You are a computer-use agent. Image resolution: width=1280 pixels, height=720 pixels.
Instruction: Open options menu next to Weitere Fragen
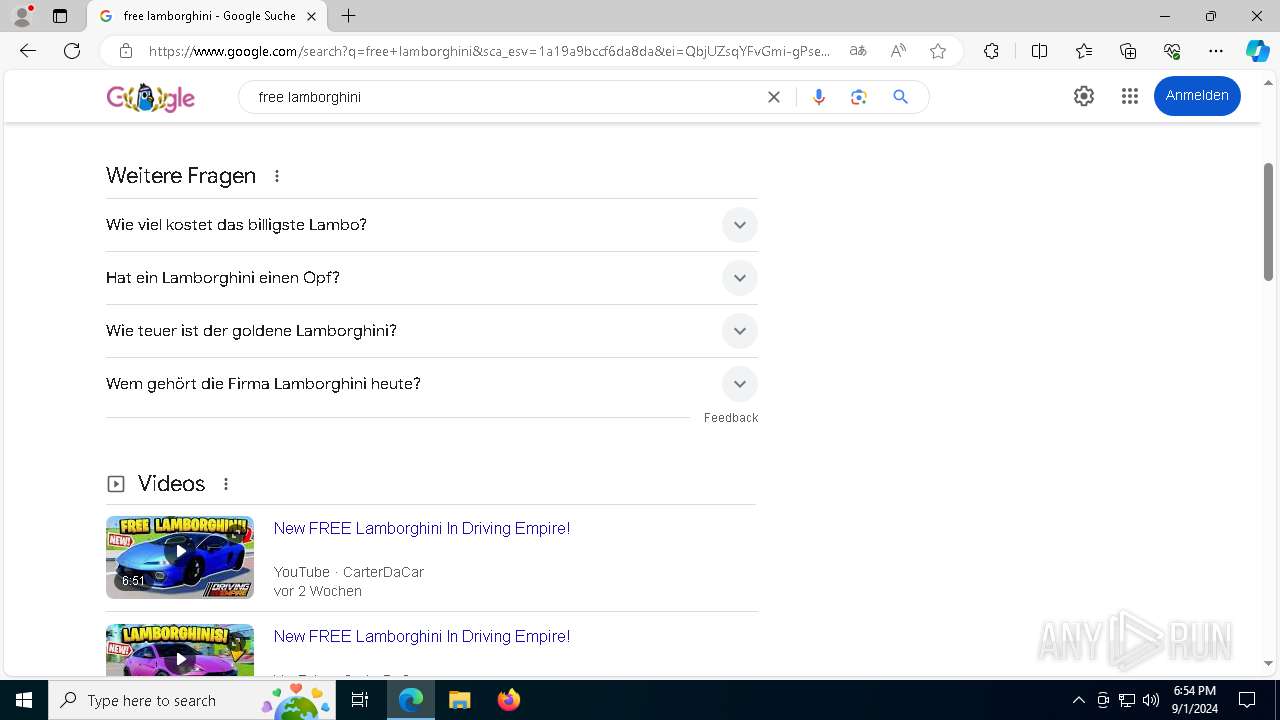tap(277, 176)
